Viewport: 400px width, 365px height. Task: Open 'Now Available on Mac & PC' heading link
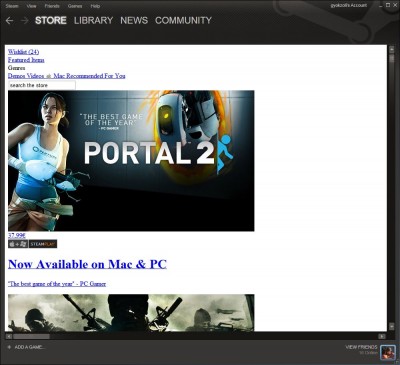click(x=87, y=264)
